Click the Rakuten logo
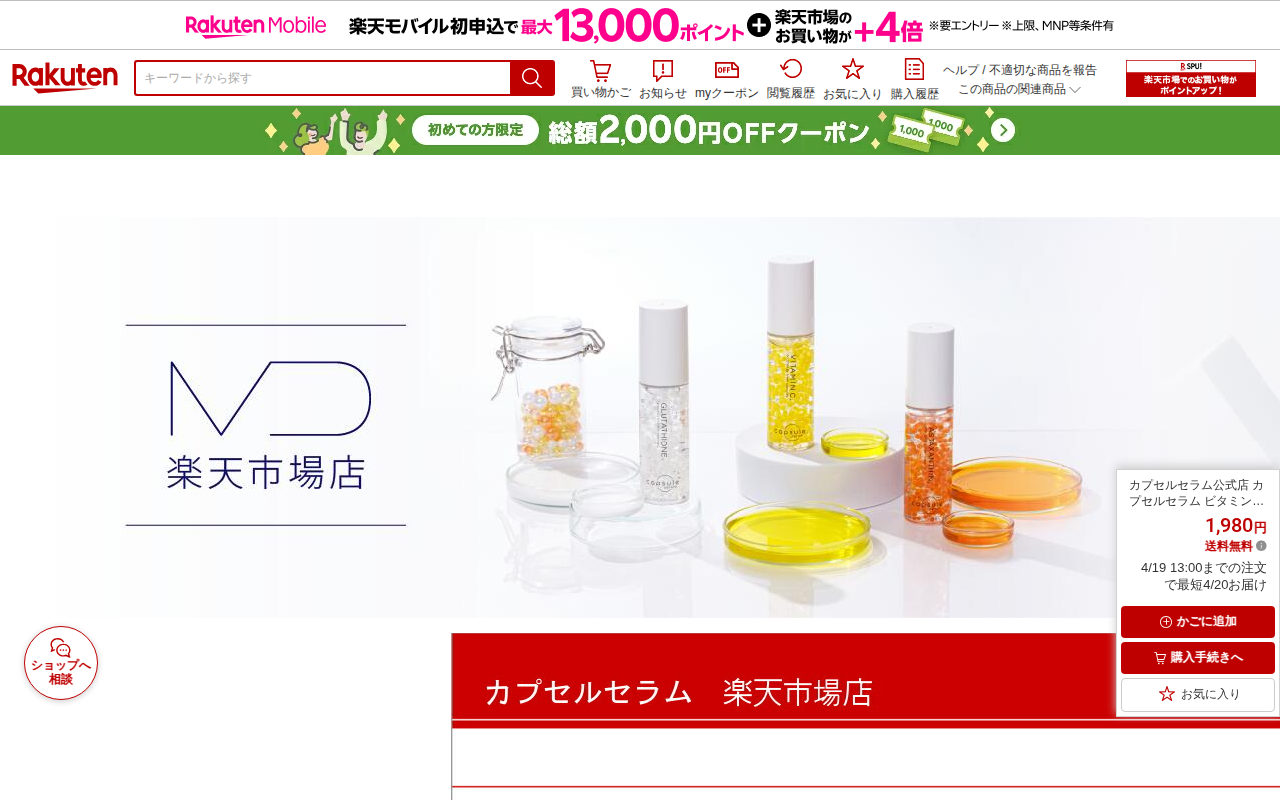Image resolution: width=1280 pixels, height=800 pixels. point(65,78)
